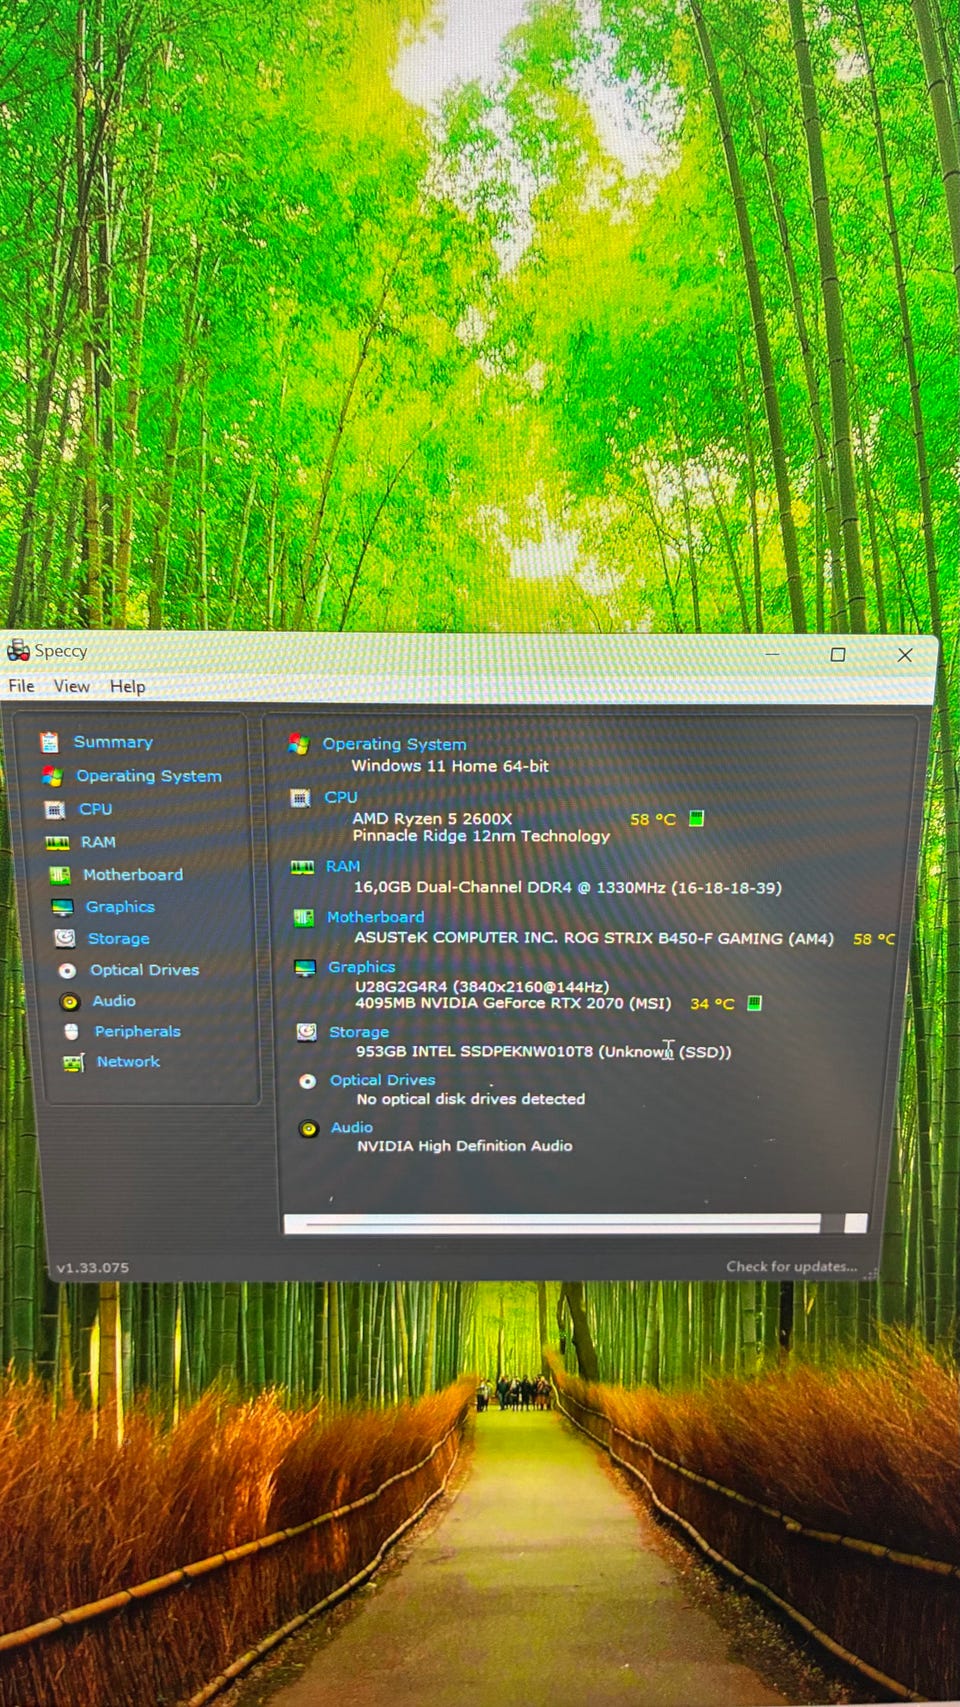Click Operating System heading link in summary
The height and width of the screenshot is (1707, 960).
pos(394,744)
